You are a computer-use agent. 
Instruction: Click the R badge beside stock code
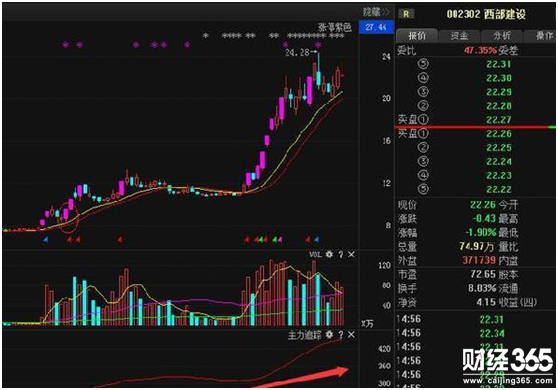[x=406, y=14]
